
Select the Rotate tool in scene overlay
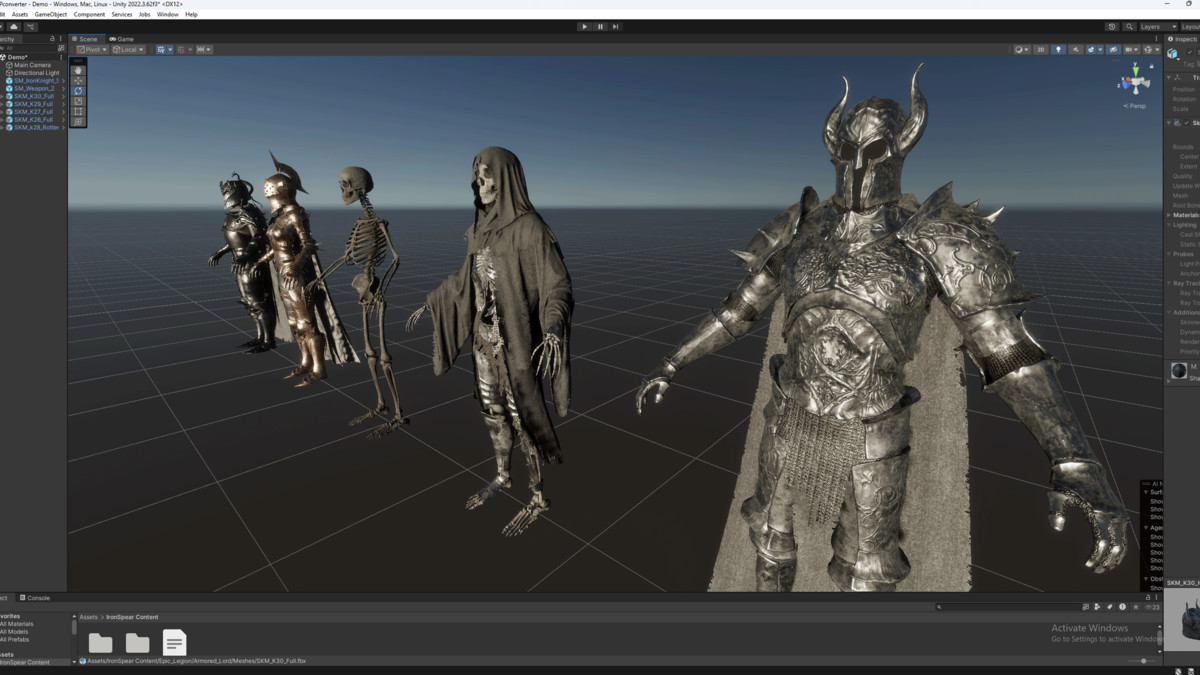tap(79, 91)
